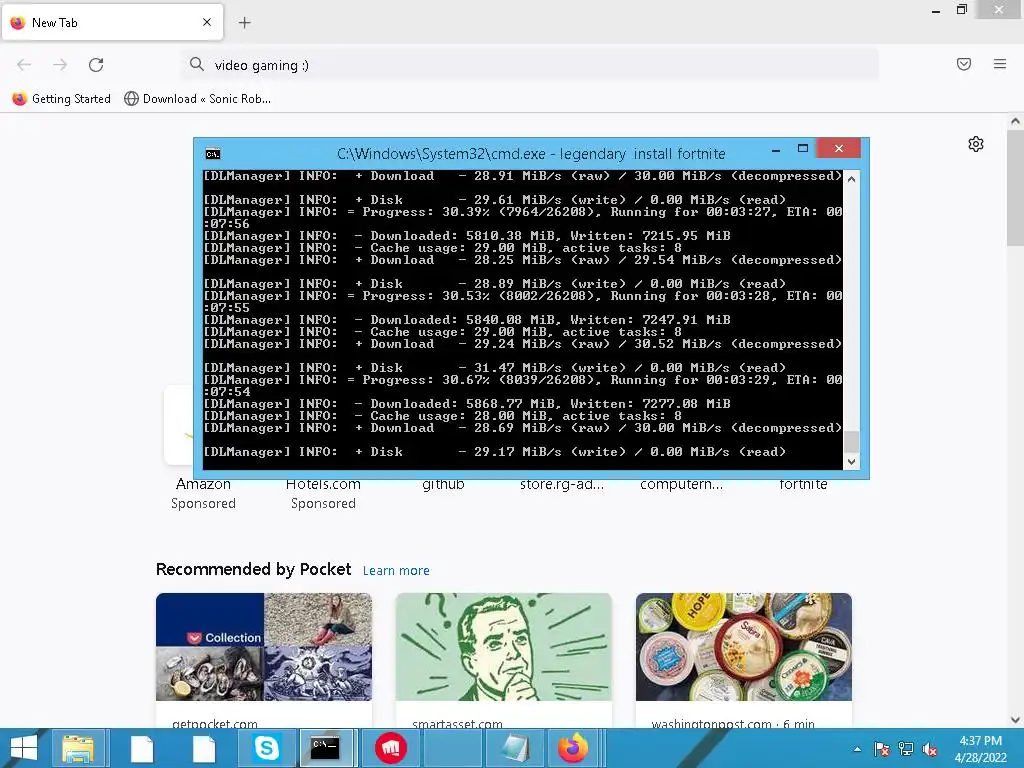Go forward with Firefox forward arrow

click(x=60, y=65)
